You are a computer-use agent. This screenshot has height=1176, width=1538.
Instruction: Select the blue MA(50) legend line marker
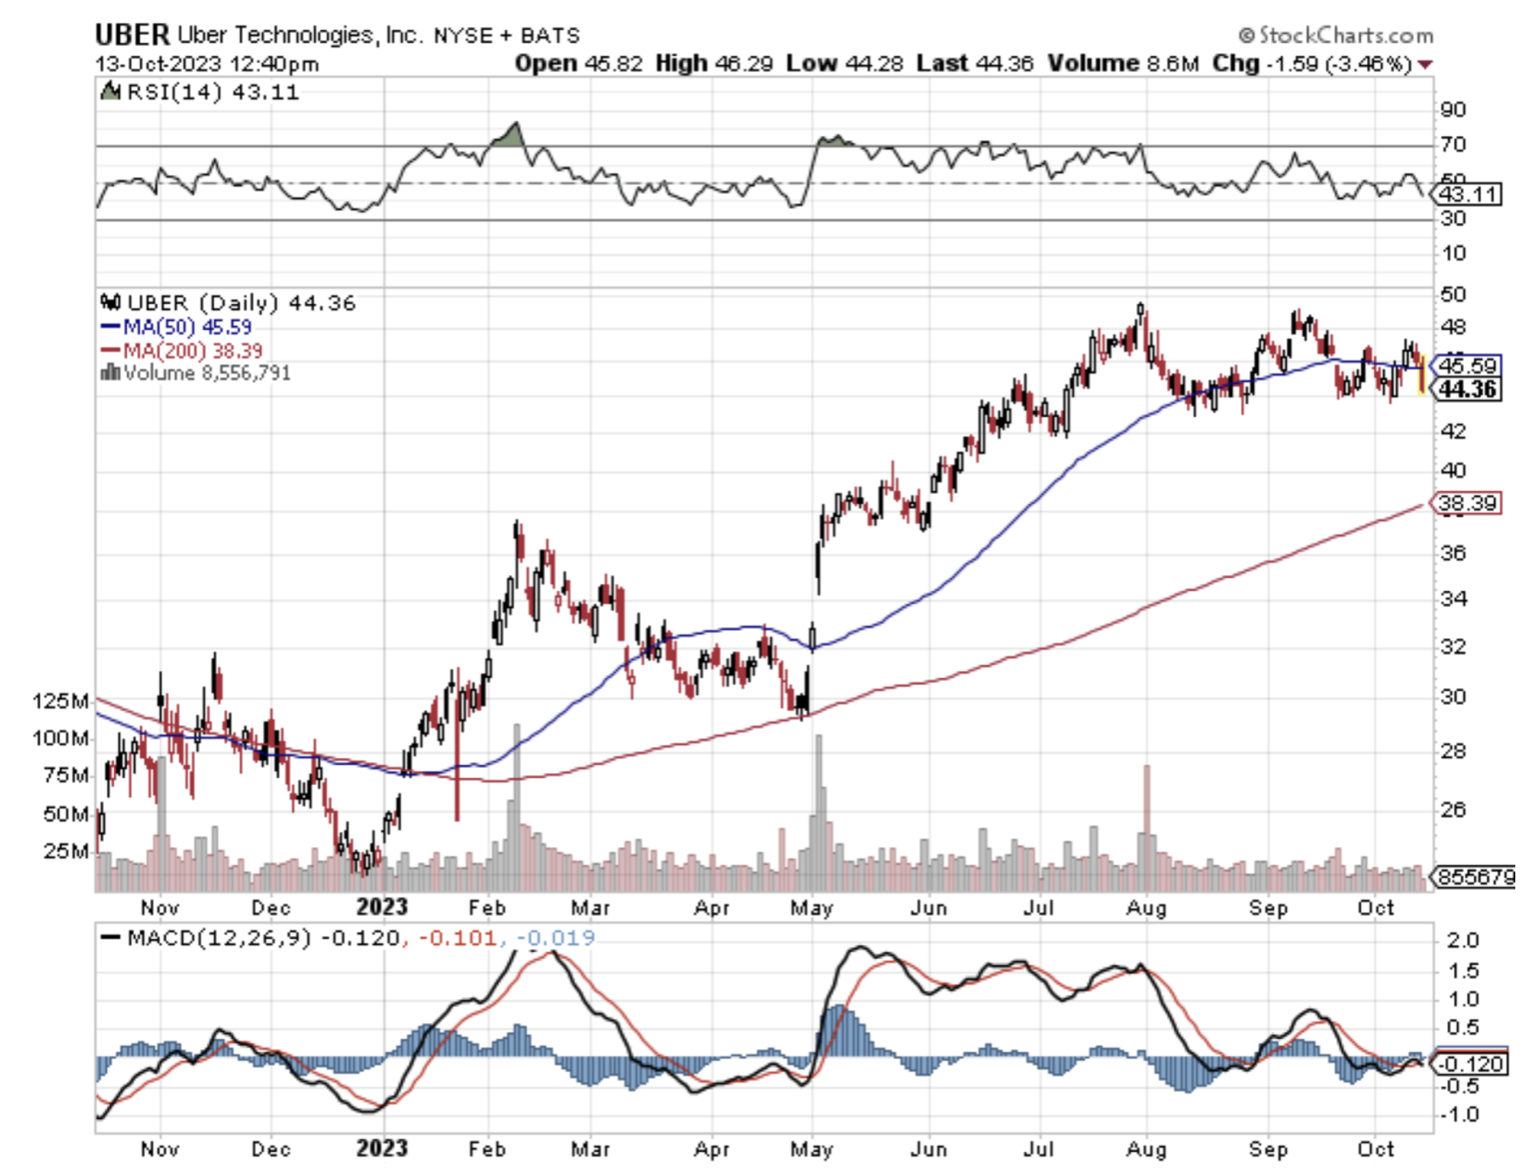pyautogui.click(x=110, y=327)
